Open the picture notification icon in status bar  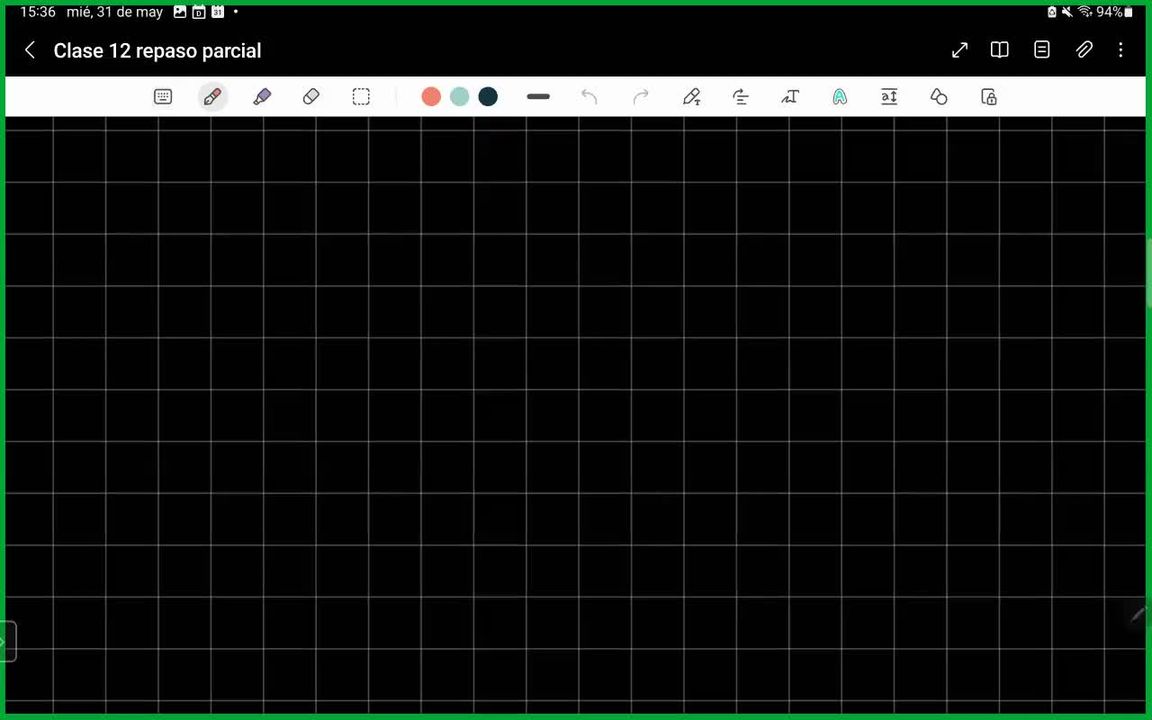pyautogui.click(x=179, y=12)
